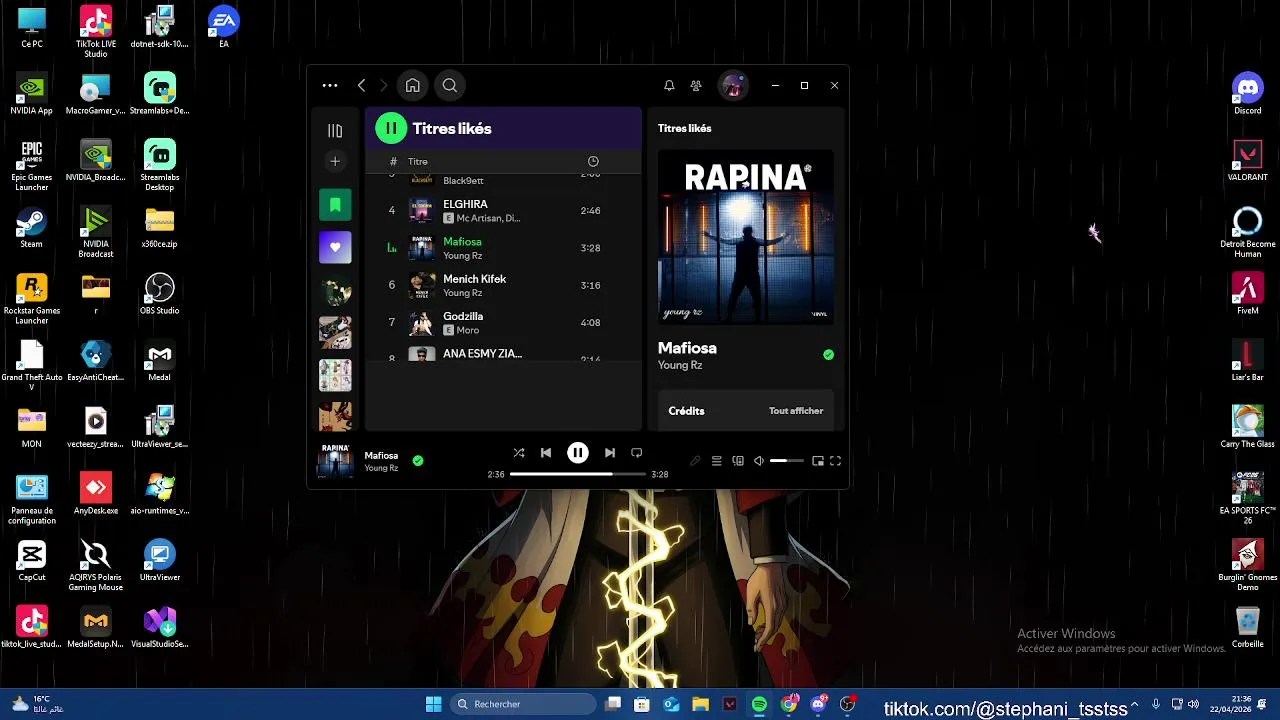1280x720 pixels.
Task: Pause playback with green Titres likés button
Action: coord(391,128)
